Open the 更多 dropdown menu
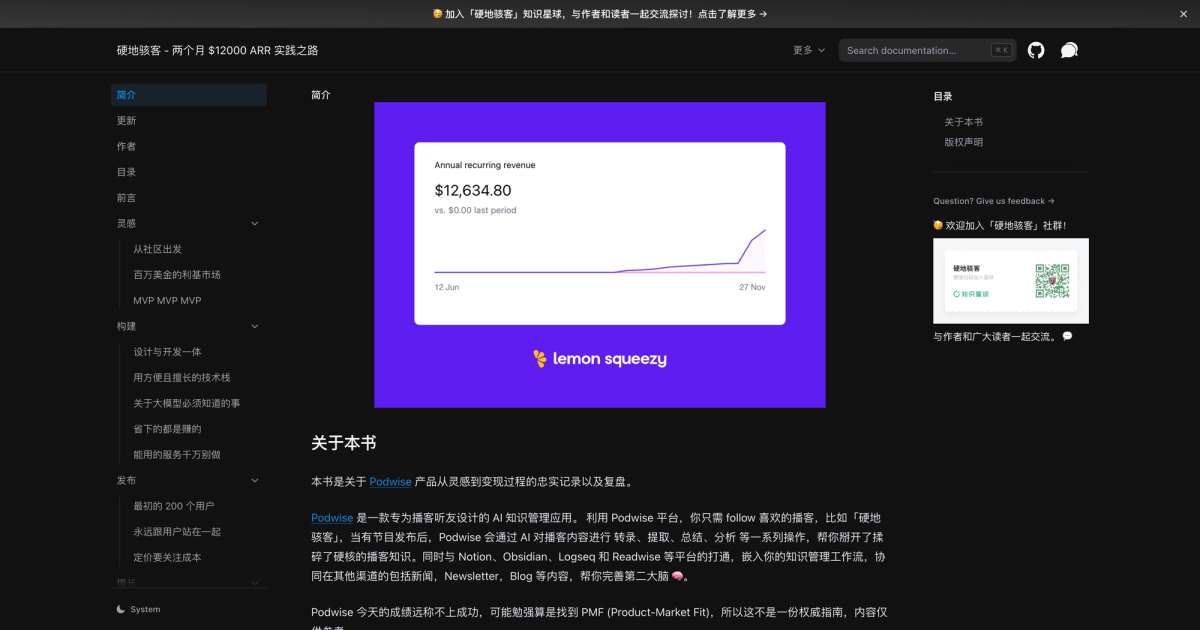 [809, 50]
